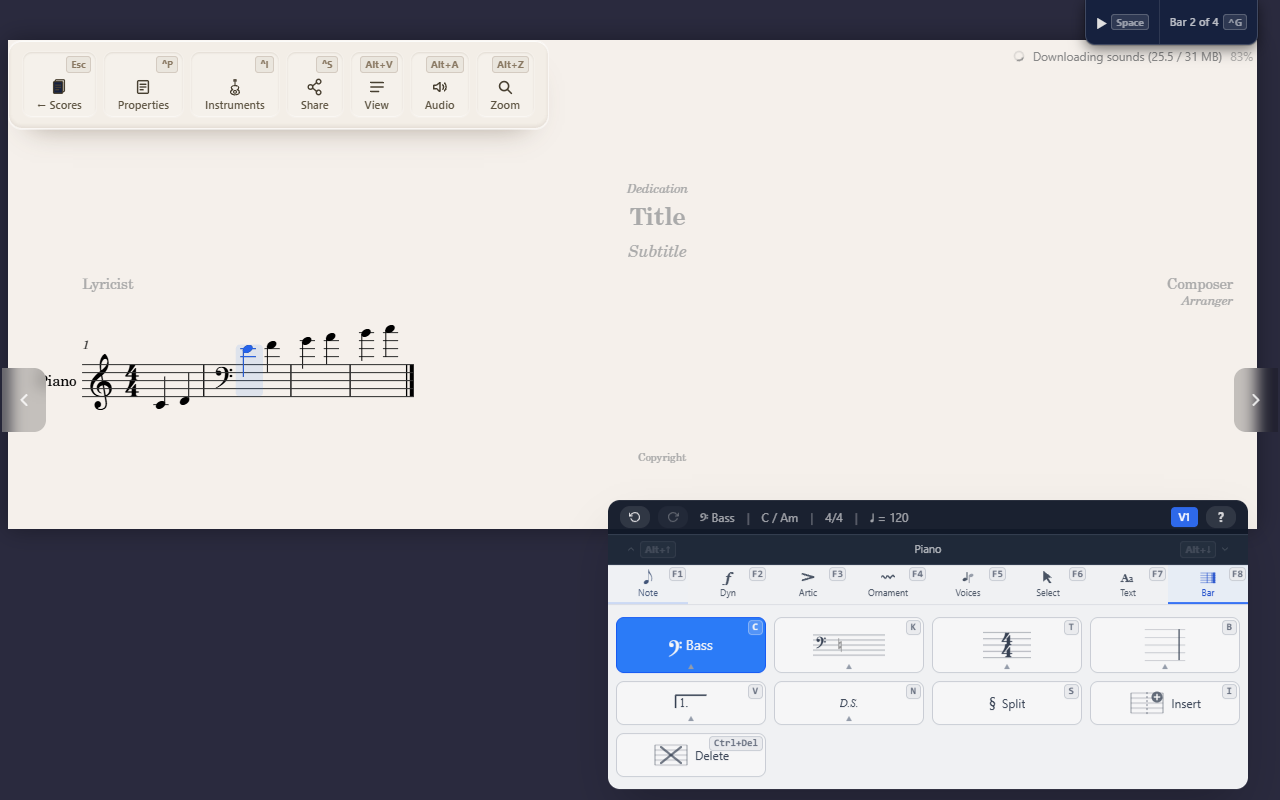Edit the Arranger text
Image resolution: width=1280 pixels, height=800 pixels.
click(x=1207, y=301)
